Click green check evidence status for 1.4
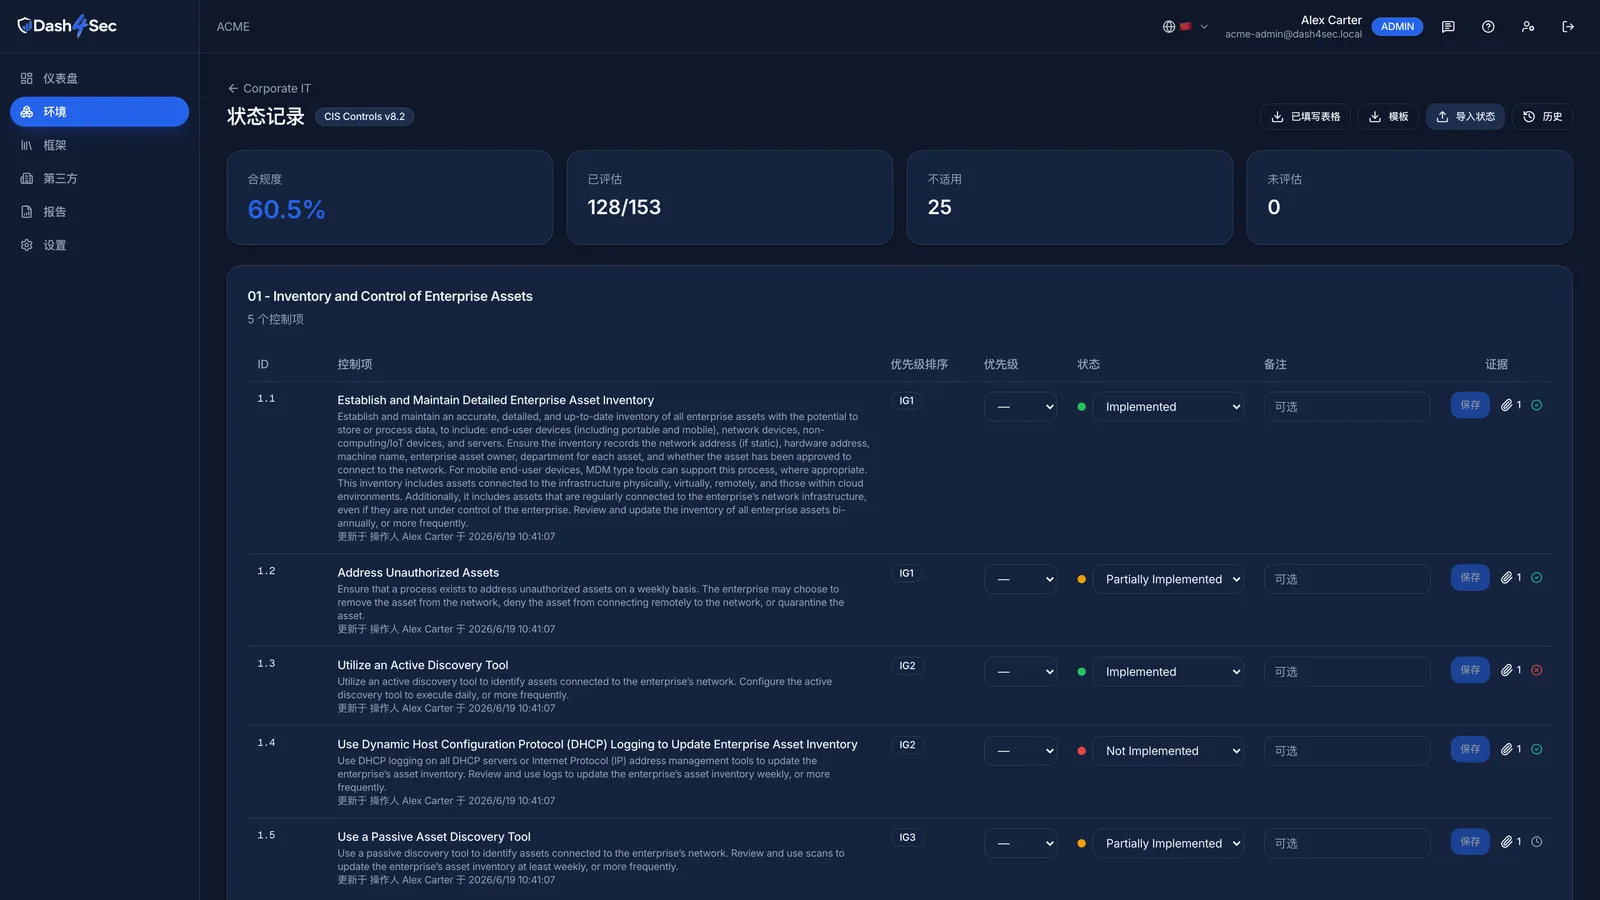The image size is (1600, 900). pyautogui.click(x=1537, y=749)
